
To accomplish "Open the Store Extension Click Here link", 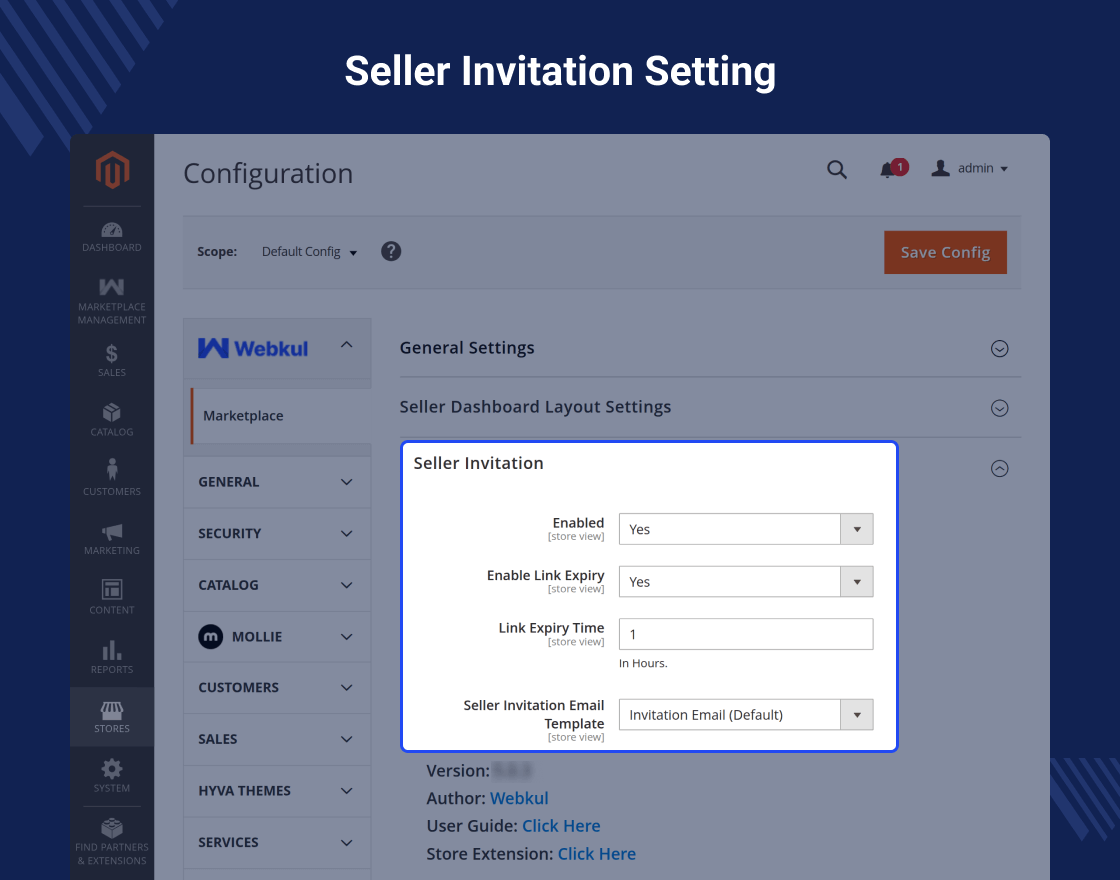I will 596,854.
